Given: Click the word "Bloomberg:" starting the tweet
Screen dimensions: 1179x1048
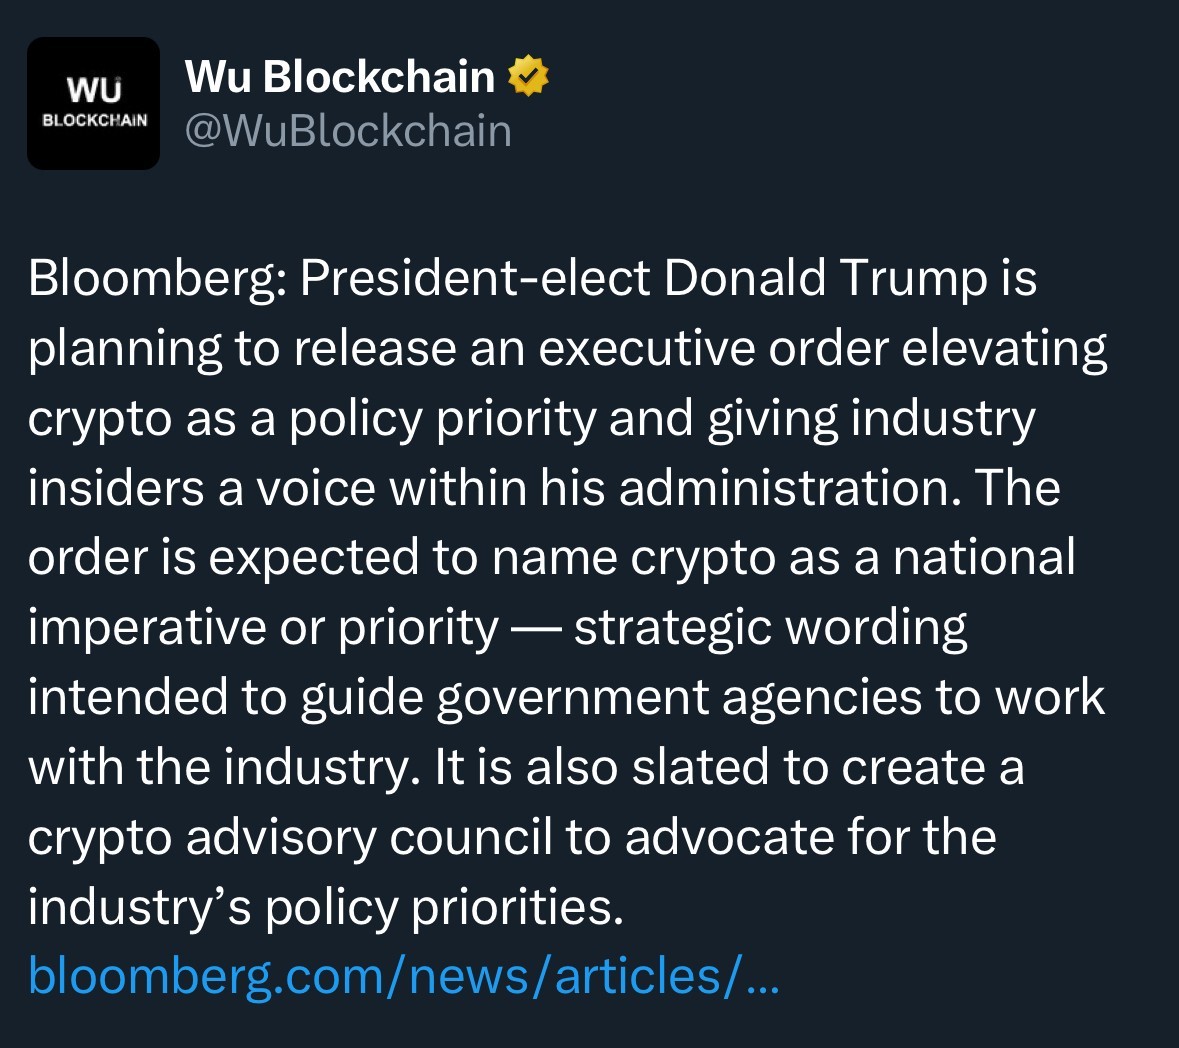Looking at the screenshot, I should (x=157, y=279).
